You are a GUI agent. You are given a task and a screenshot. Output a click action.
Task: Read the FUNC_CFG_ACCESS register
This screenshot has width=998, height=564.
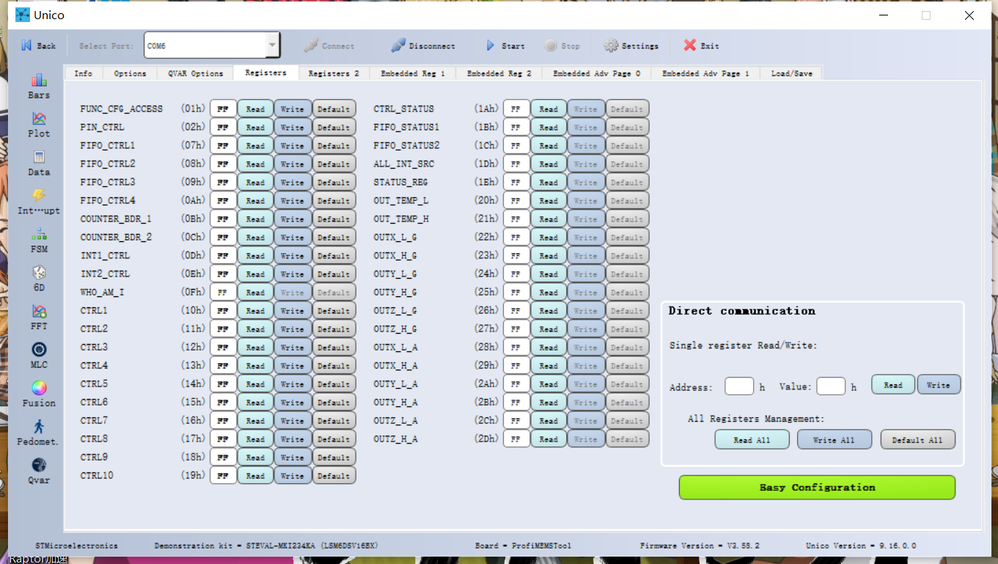[255, 109]
